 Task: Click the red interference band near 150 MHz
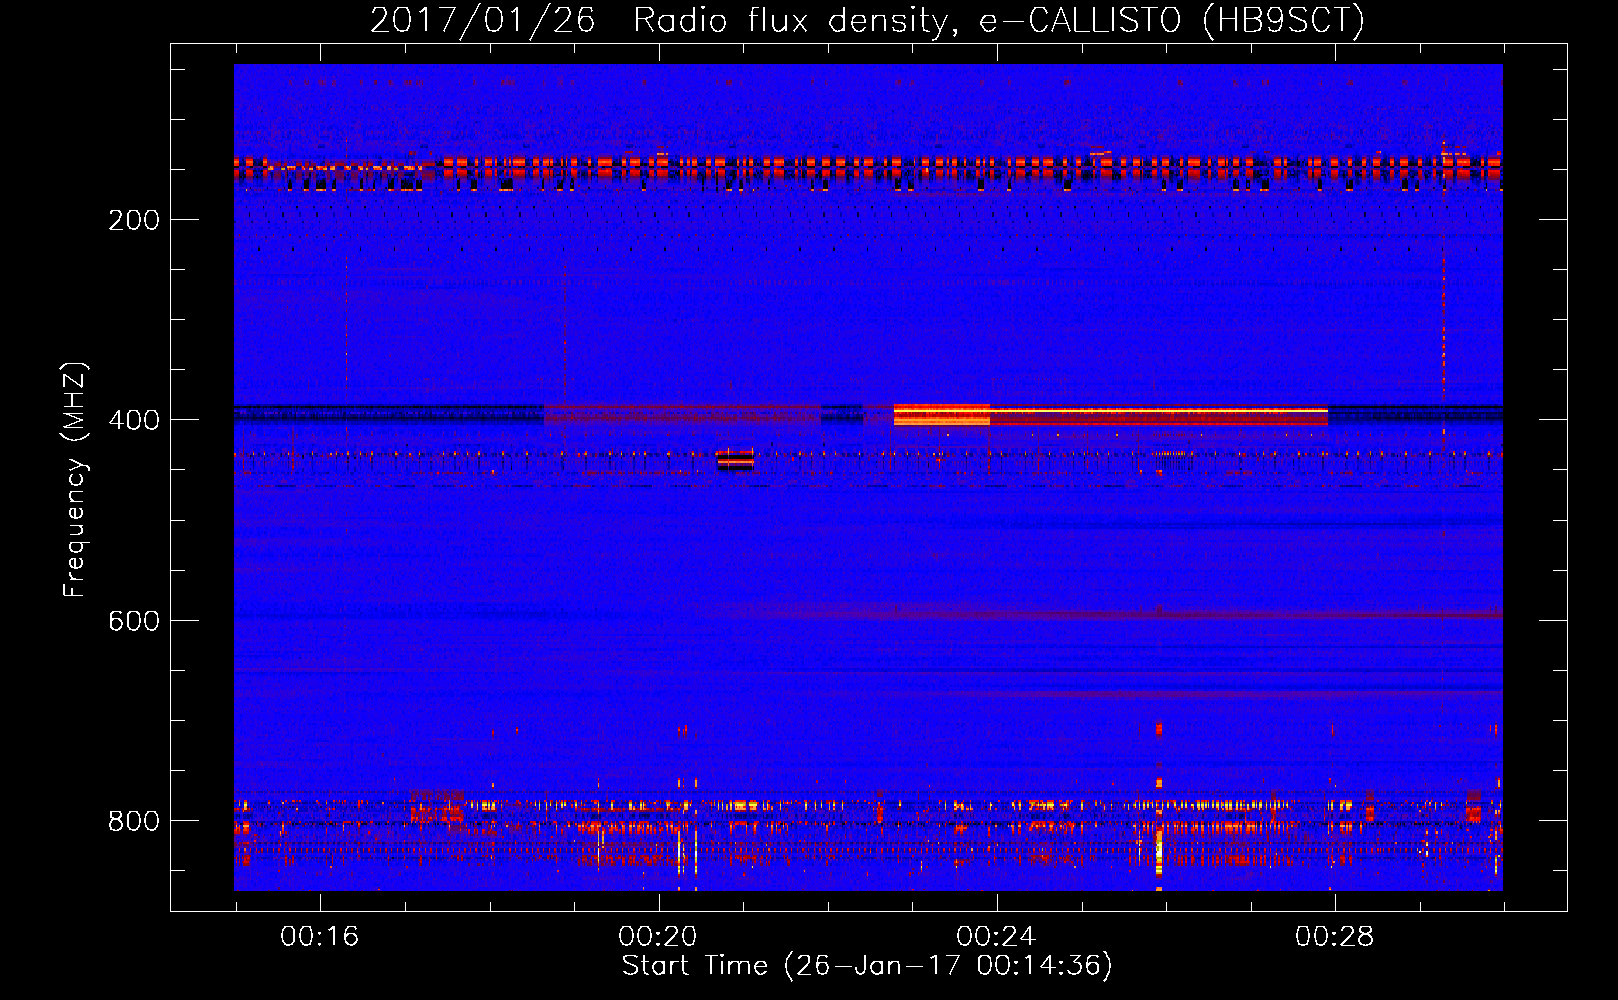click(x=868, y=166)
